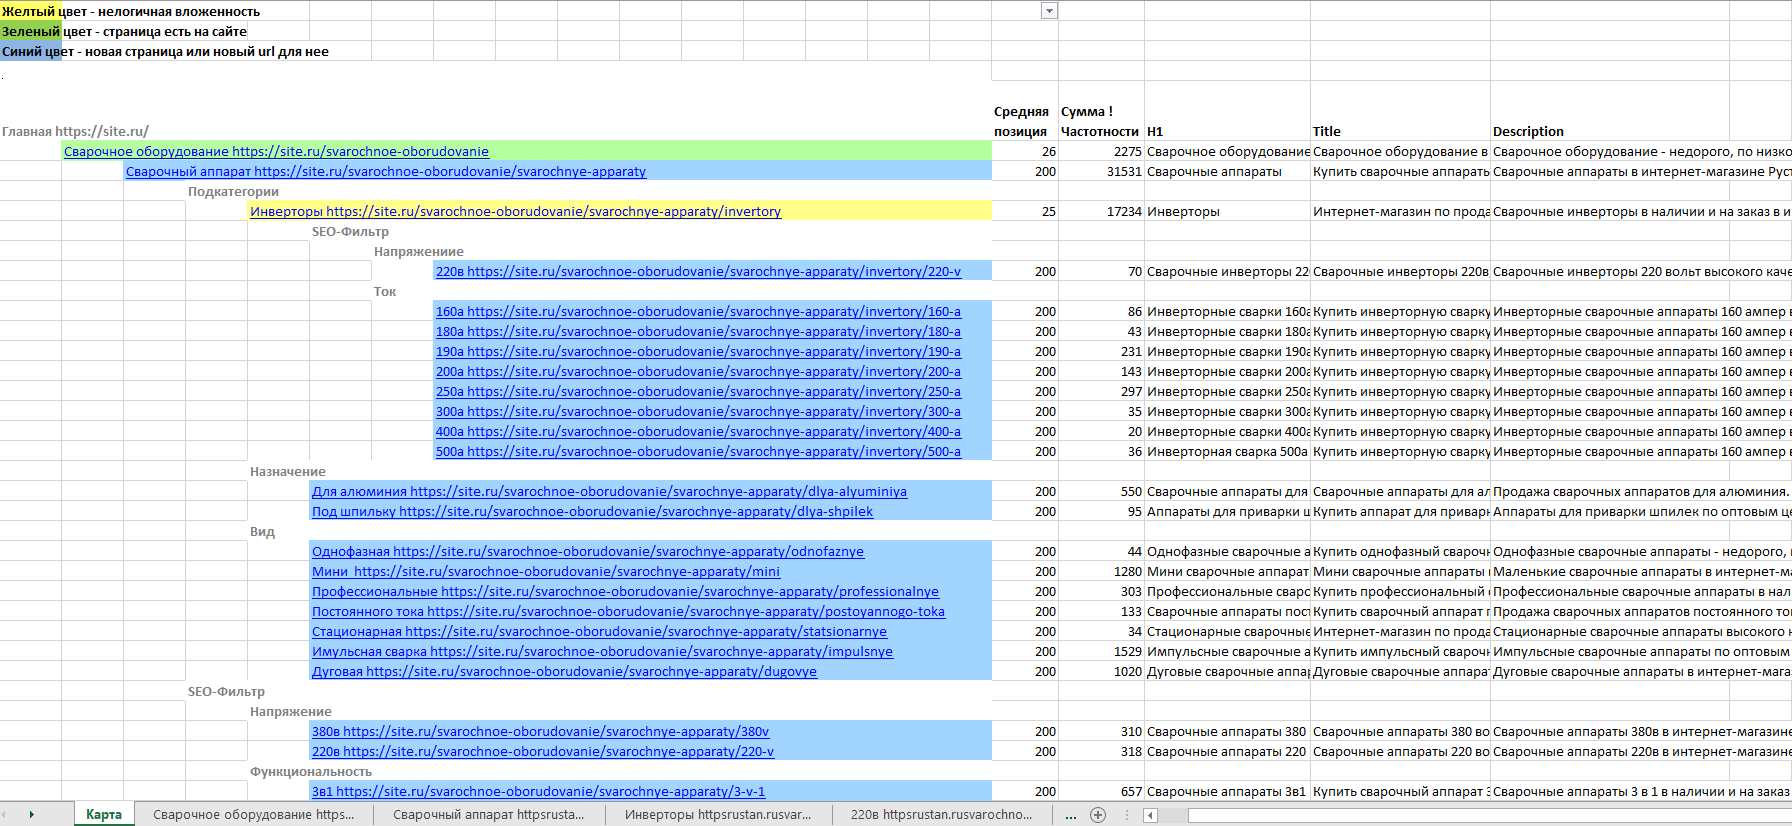Open the Сварочный аппарат httpsrusta sheet tab
Screen dimensions: 1792x826
point(489,815)
